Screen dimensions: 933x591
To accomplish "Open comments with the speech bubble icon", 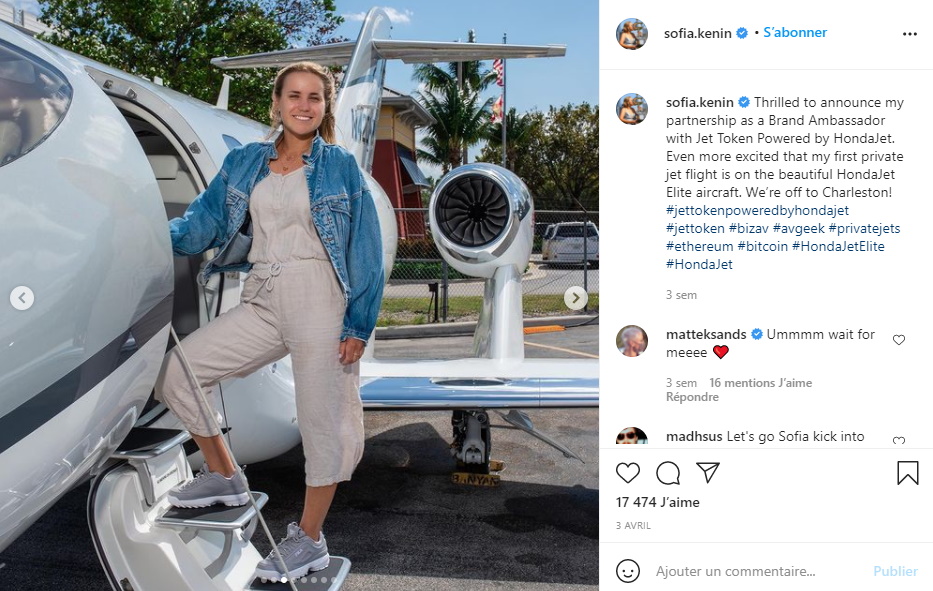I will click(668, 473).
